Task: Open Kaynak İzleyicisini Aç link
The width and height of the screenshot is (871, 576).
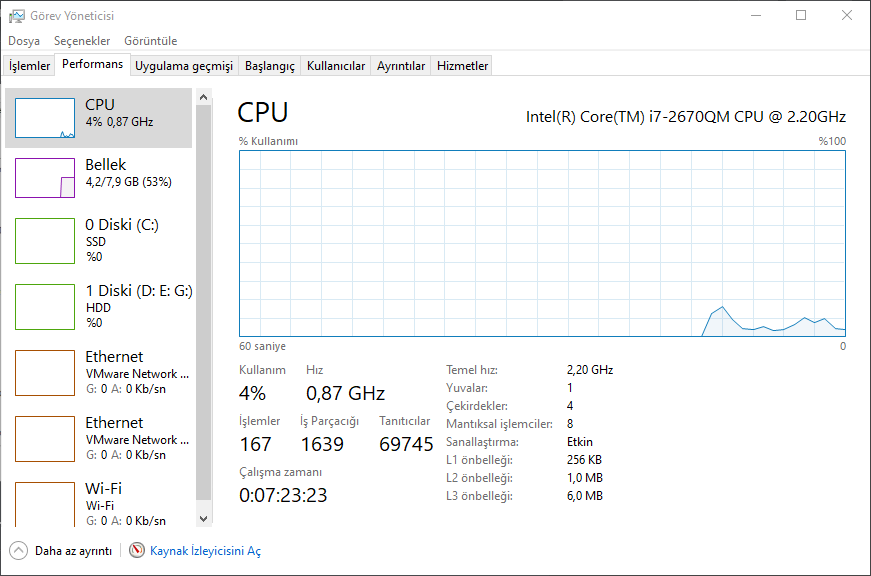Action: click(205, 550)
